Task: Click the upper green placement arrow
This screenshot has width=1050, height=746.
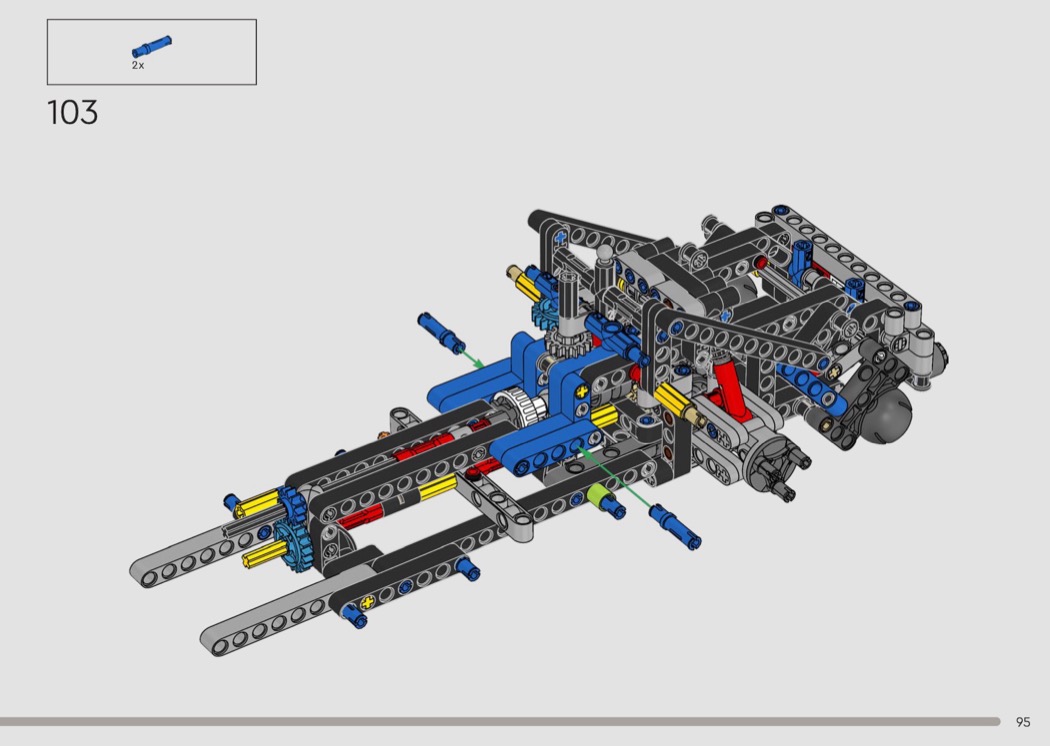Action: click(472, 355)
